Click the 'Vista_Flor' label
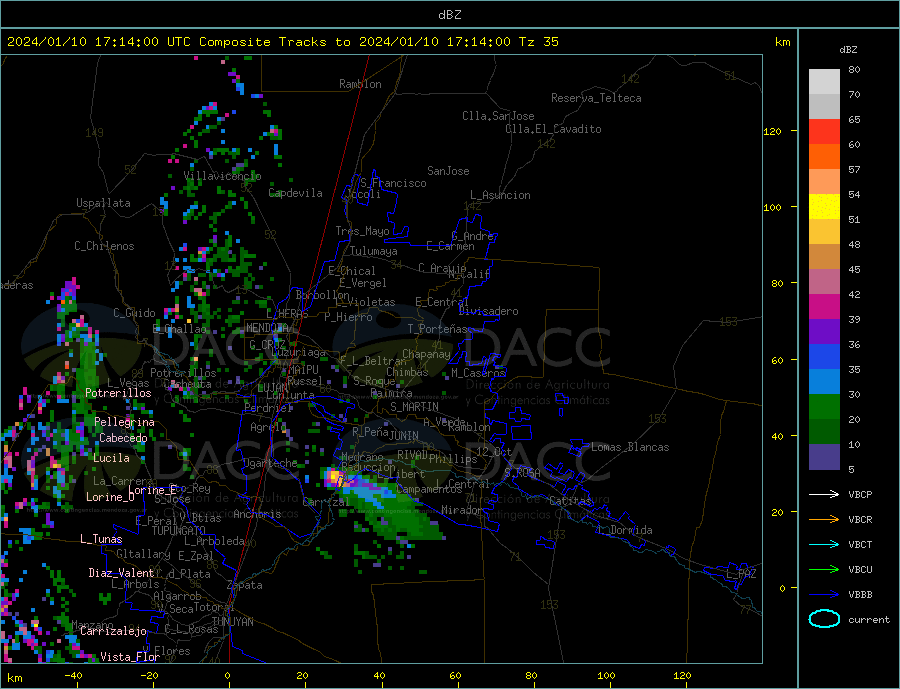The width and height of the screenshot is (900, 689). pos(130,657)
